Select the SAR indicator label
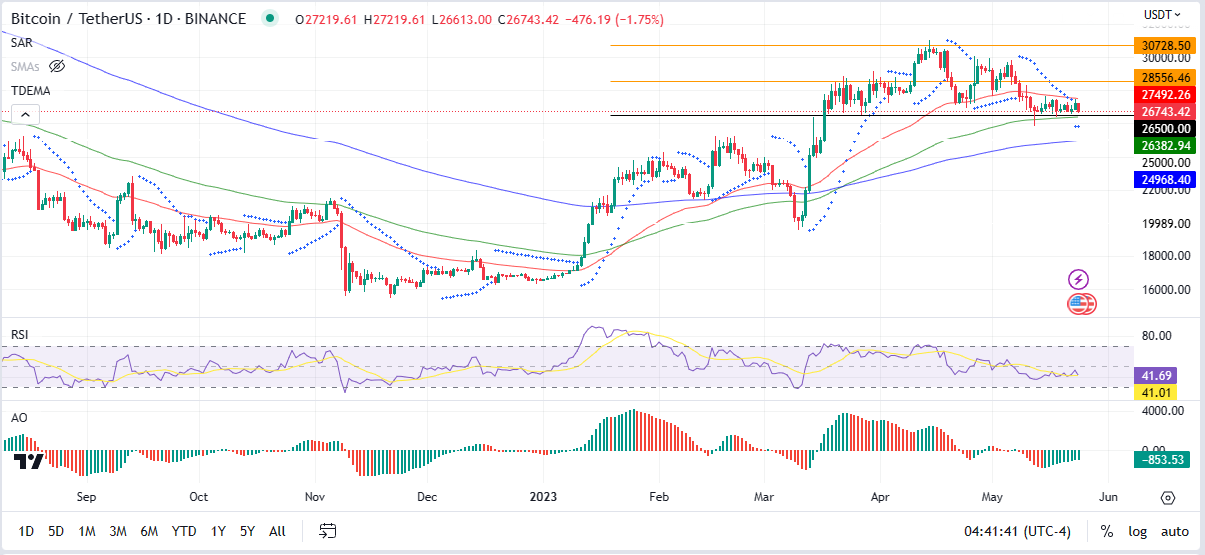1205x555 pixels. click(x=21, y=43)
